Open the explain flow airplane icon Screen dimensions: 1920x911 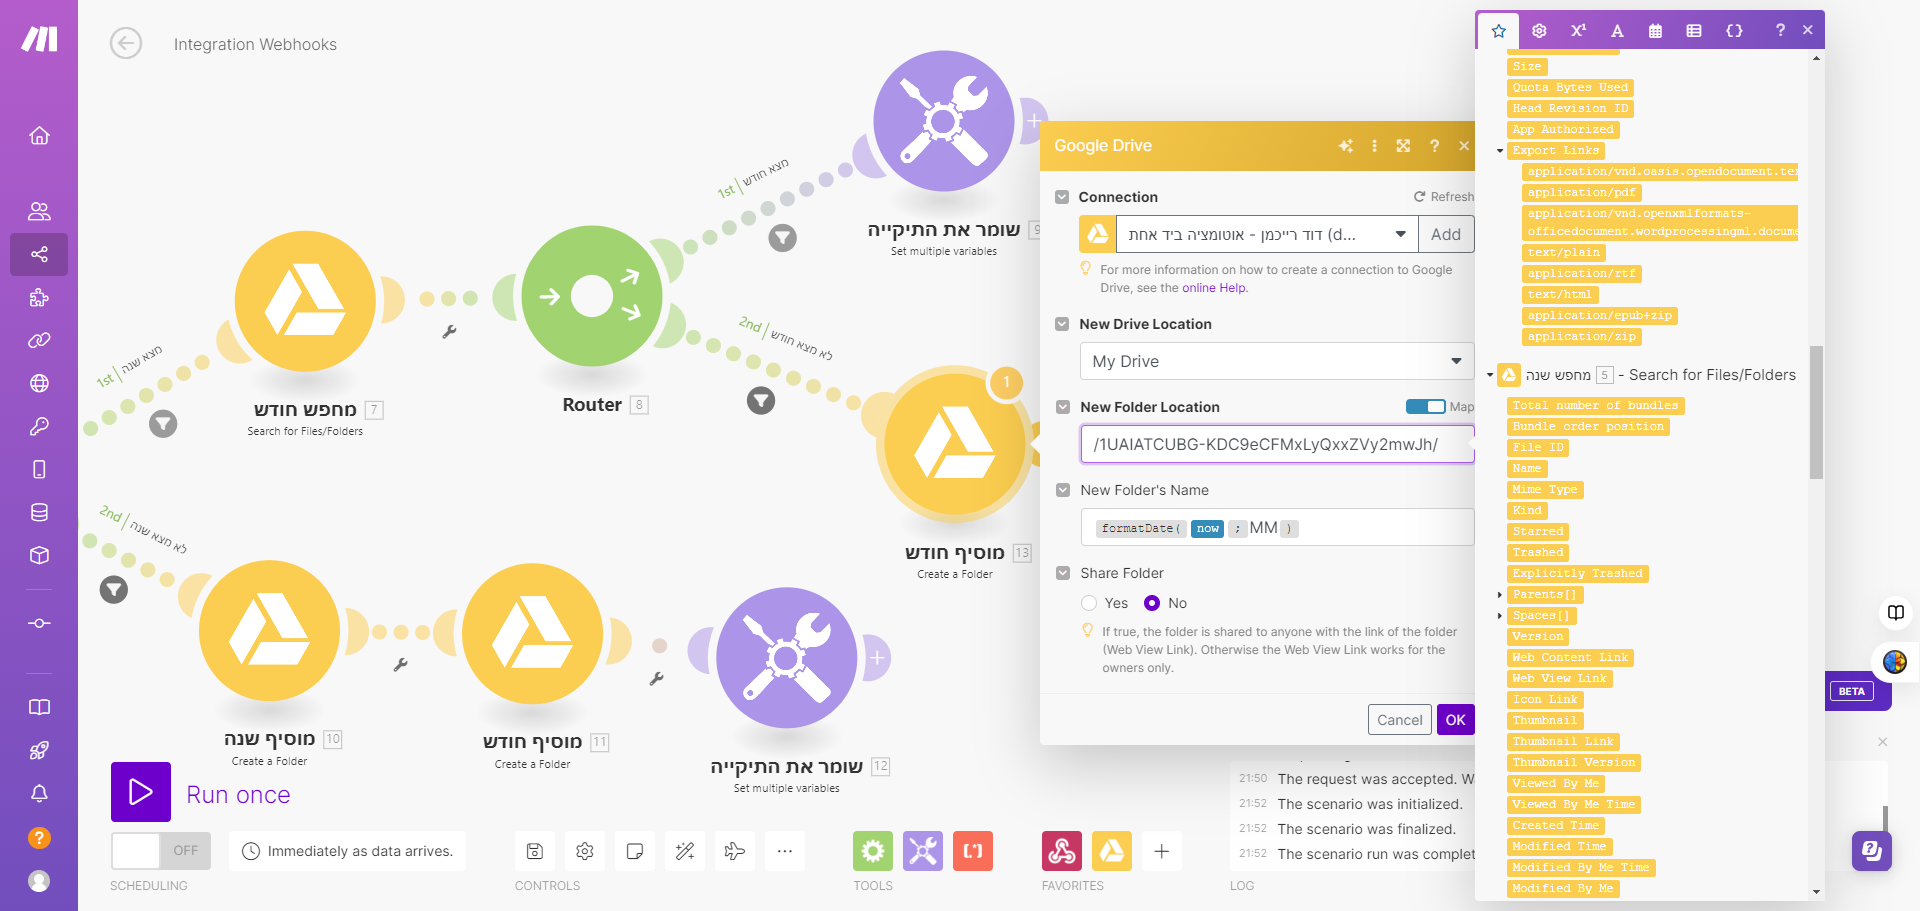coord(735,851)
